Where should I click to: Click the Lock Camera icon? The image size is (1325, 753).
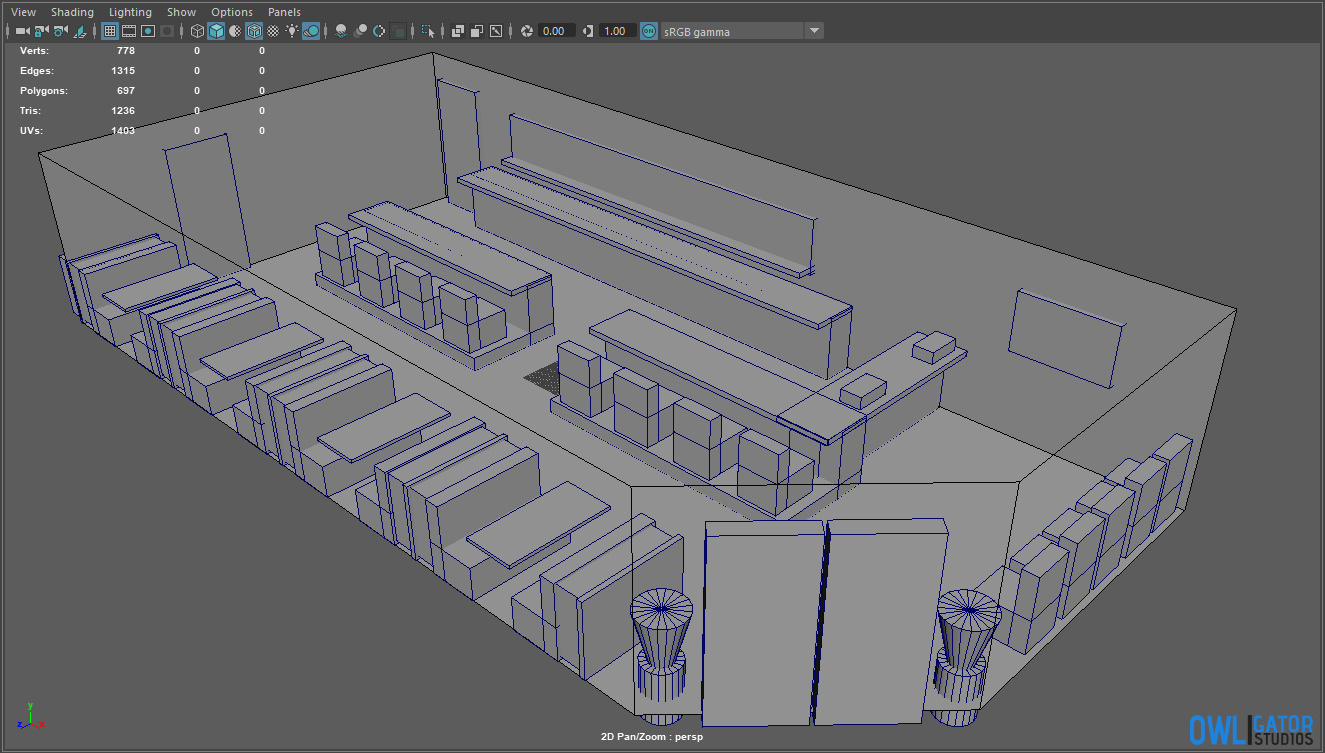[x=41, y=31]
